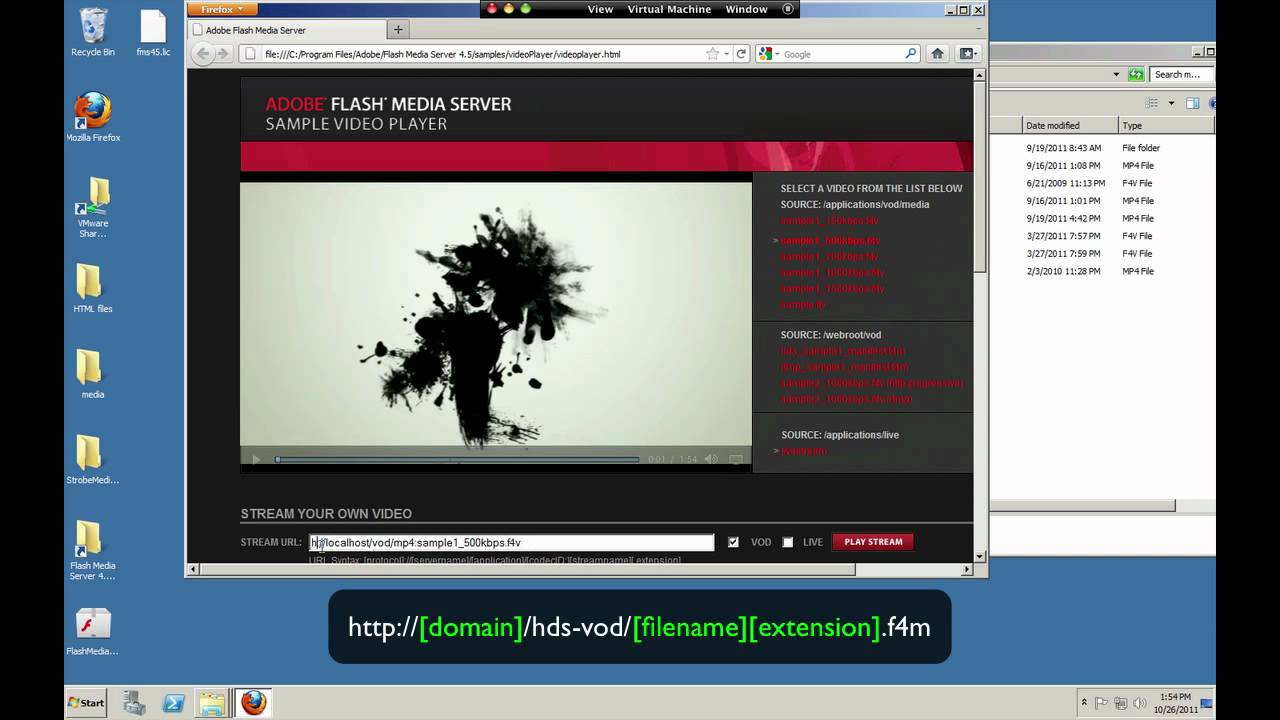Click the PLAY STREAM button

873,542
